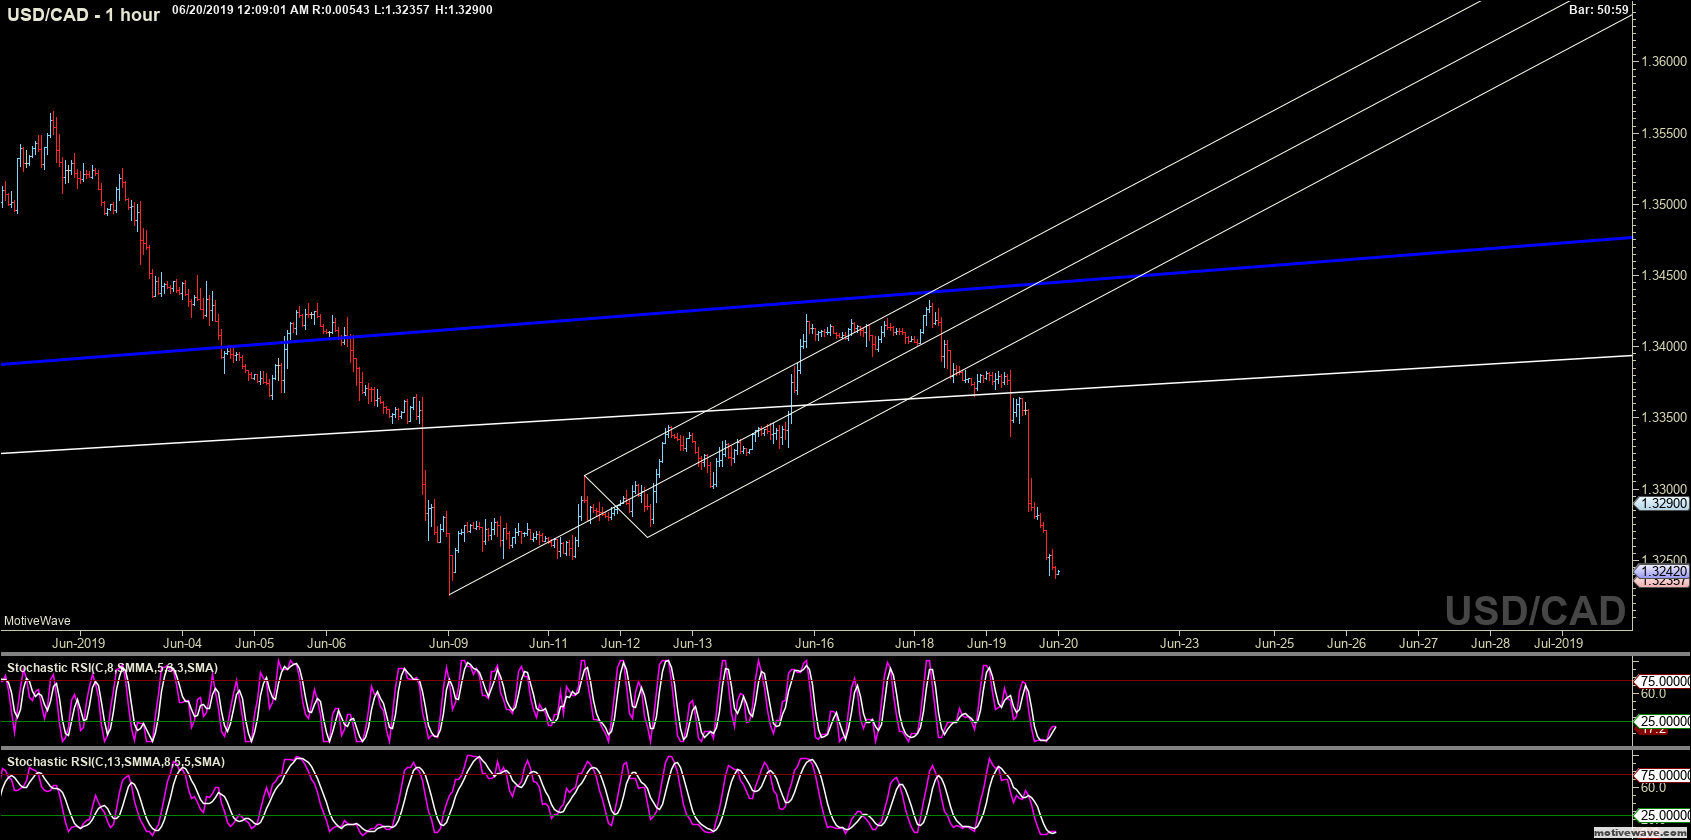The width and height of the screenshot is (1691, 840).
Task: Click the Jul-2019 date axis label
Action: point(1558,643)
